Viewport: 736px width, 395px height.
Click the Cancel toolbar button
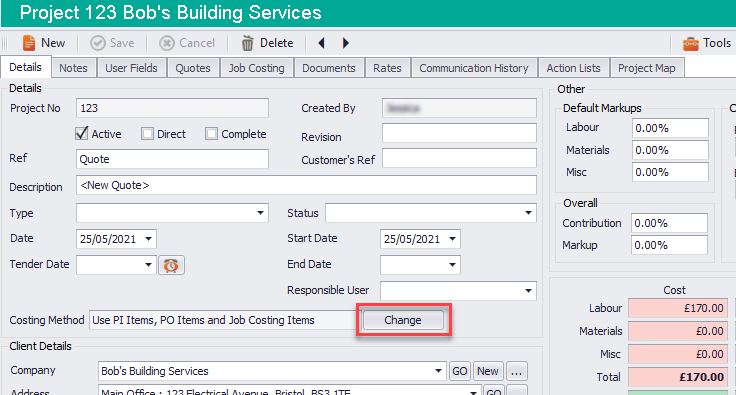click(x=187, y=43)
